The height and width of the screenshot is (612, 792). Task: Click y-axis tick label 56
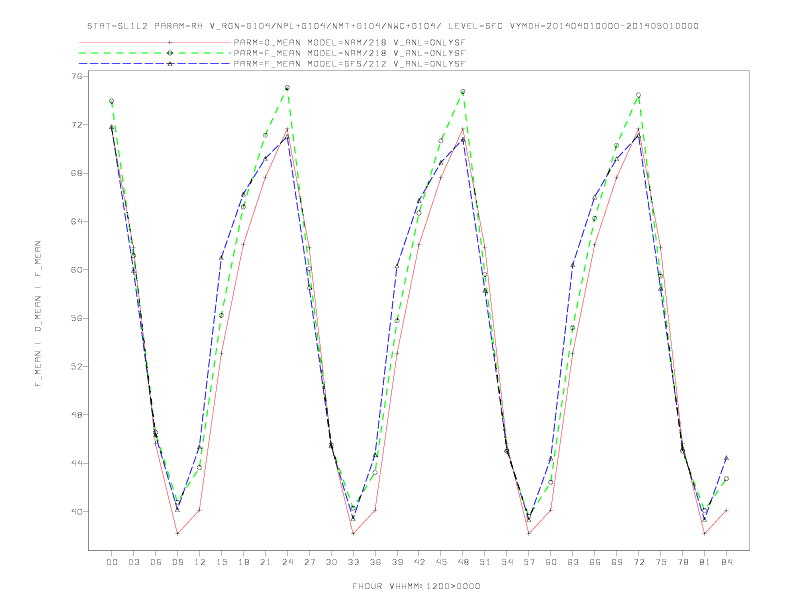tap(76, 318)
